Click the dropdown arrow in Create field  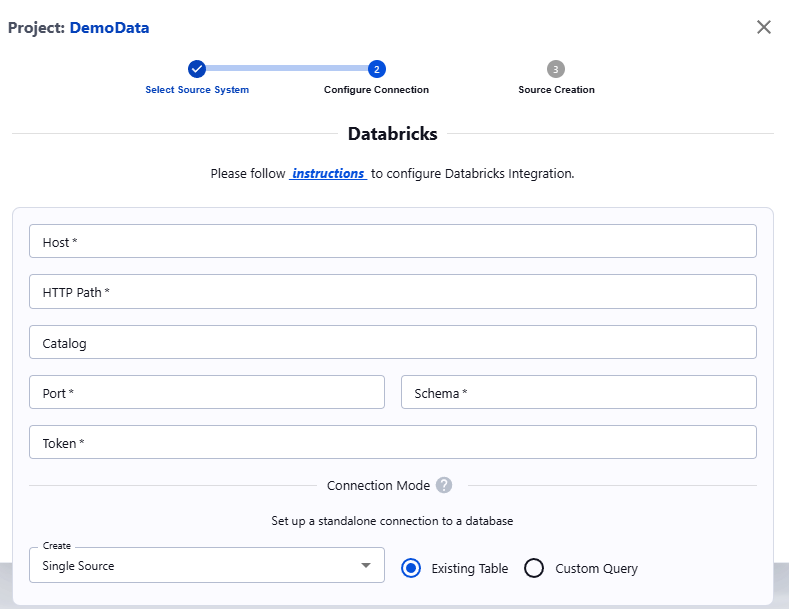click(365, 566)
